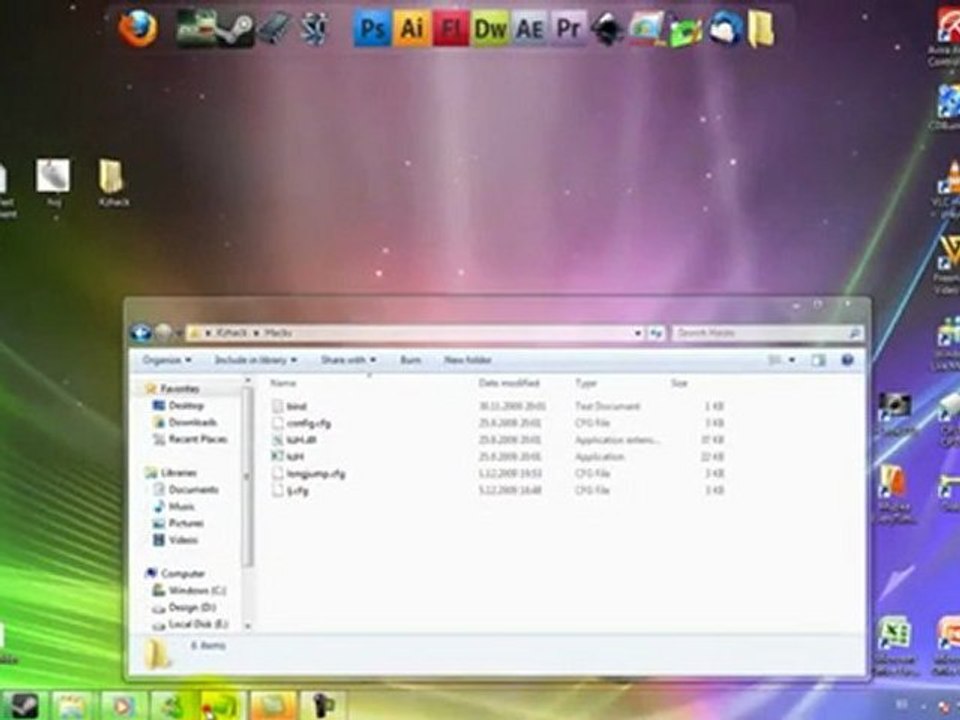Screen dimensions: 960x720
Task: Launch Premiere (Pr) from the dock
Action: tap(568, 29)
